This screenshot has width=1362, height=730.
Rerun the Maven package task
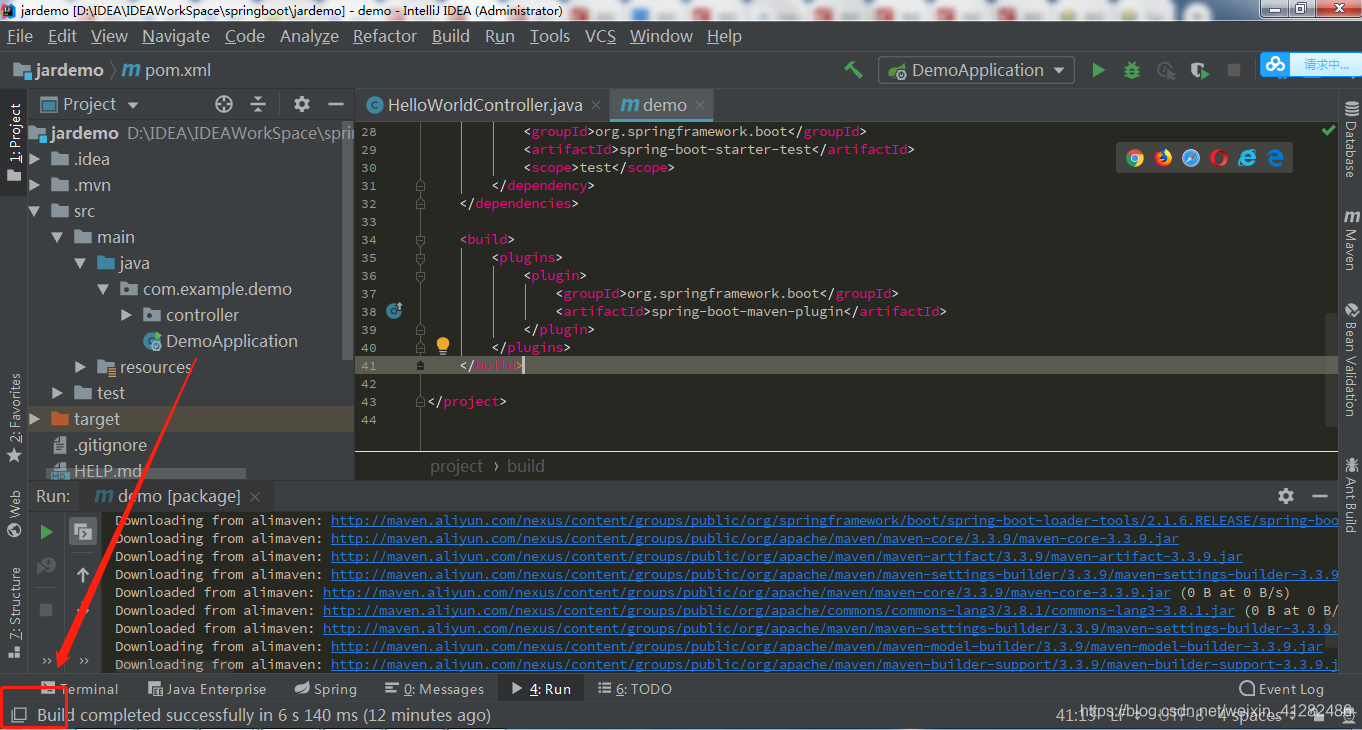point(46,532)
